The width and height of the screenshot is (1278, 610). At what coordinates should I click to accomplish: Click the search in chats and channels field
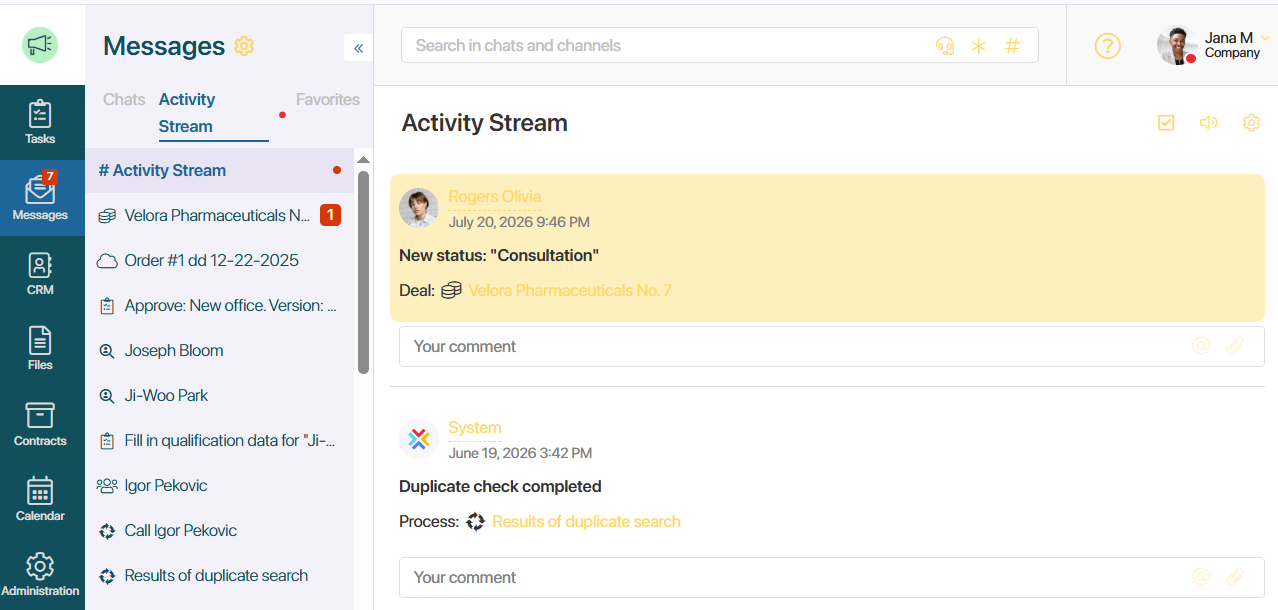pos(720,46)
